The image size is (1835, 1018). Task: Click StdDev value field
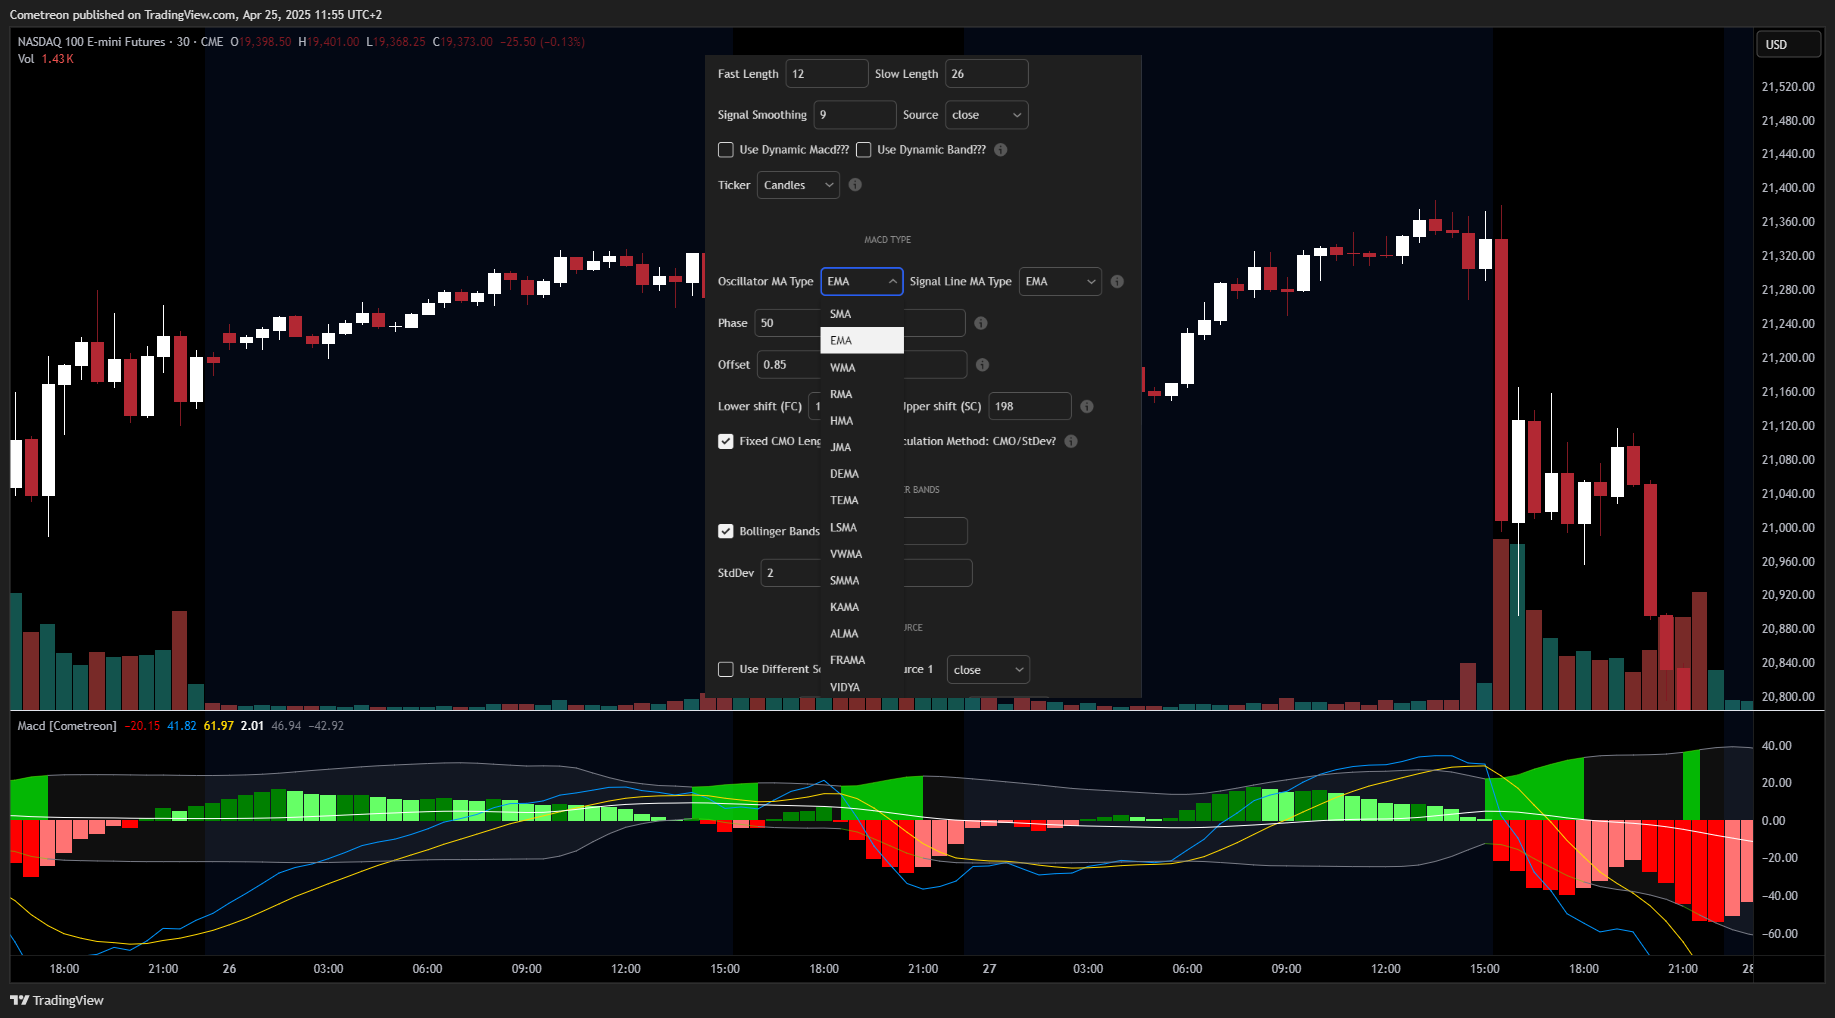tap(791, 573)
